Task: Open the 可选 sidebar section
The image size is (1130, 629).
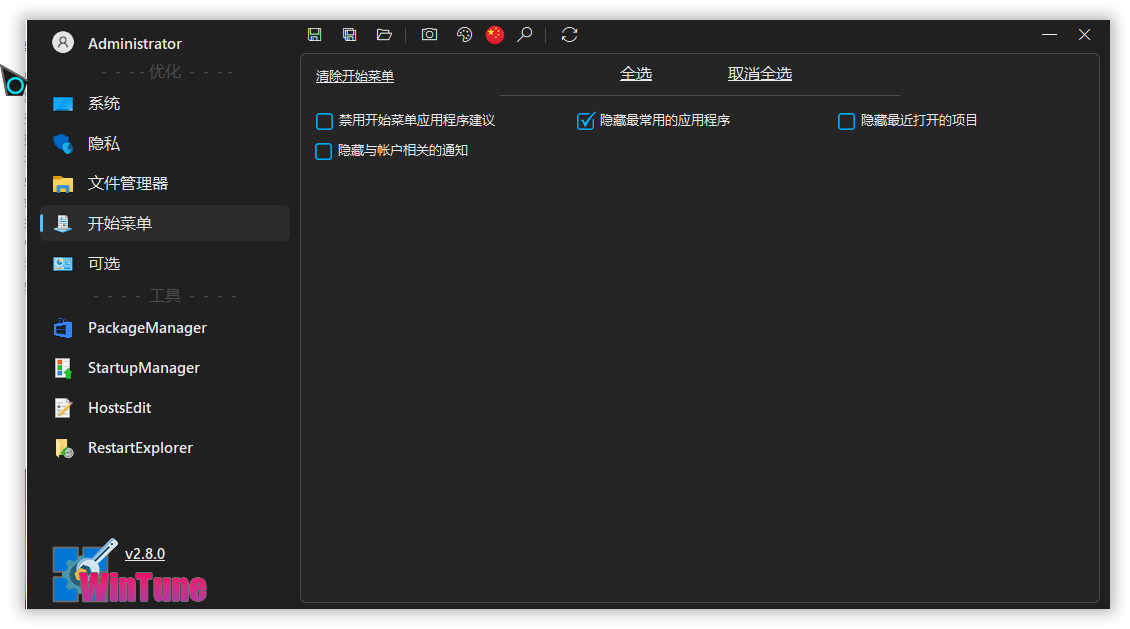Action: (x=104, y=264)
